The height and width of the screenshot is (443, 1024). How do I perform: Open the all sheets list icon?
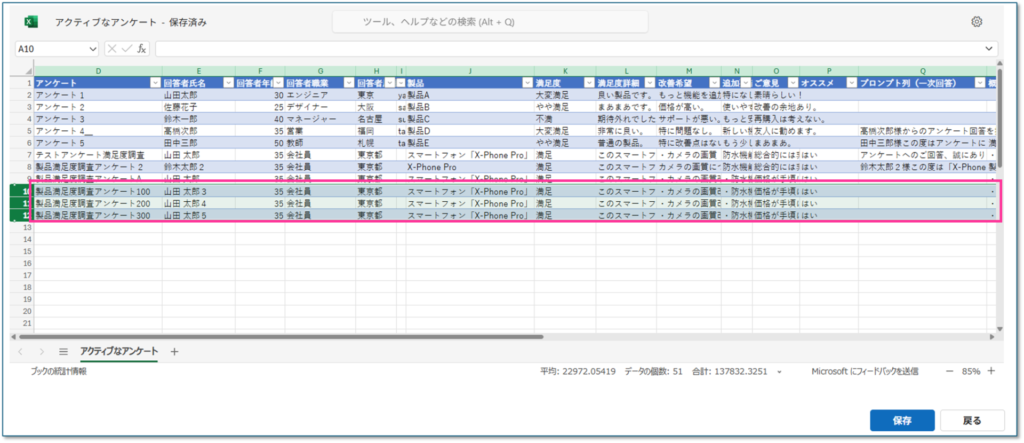click(63, 351)
